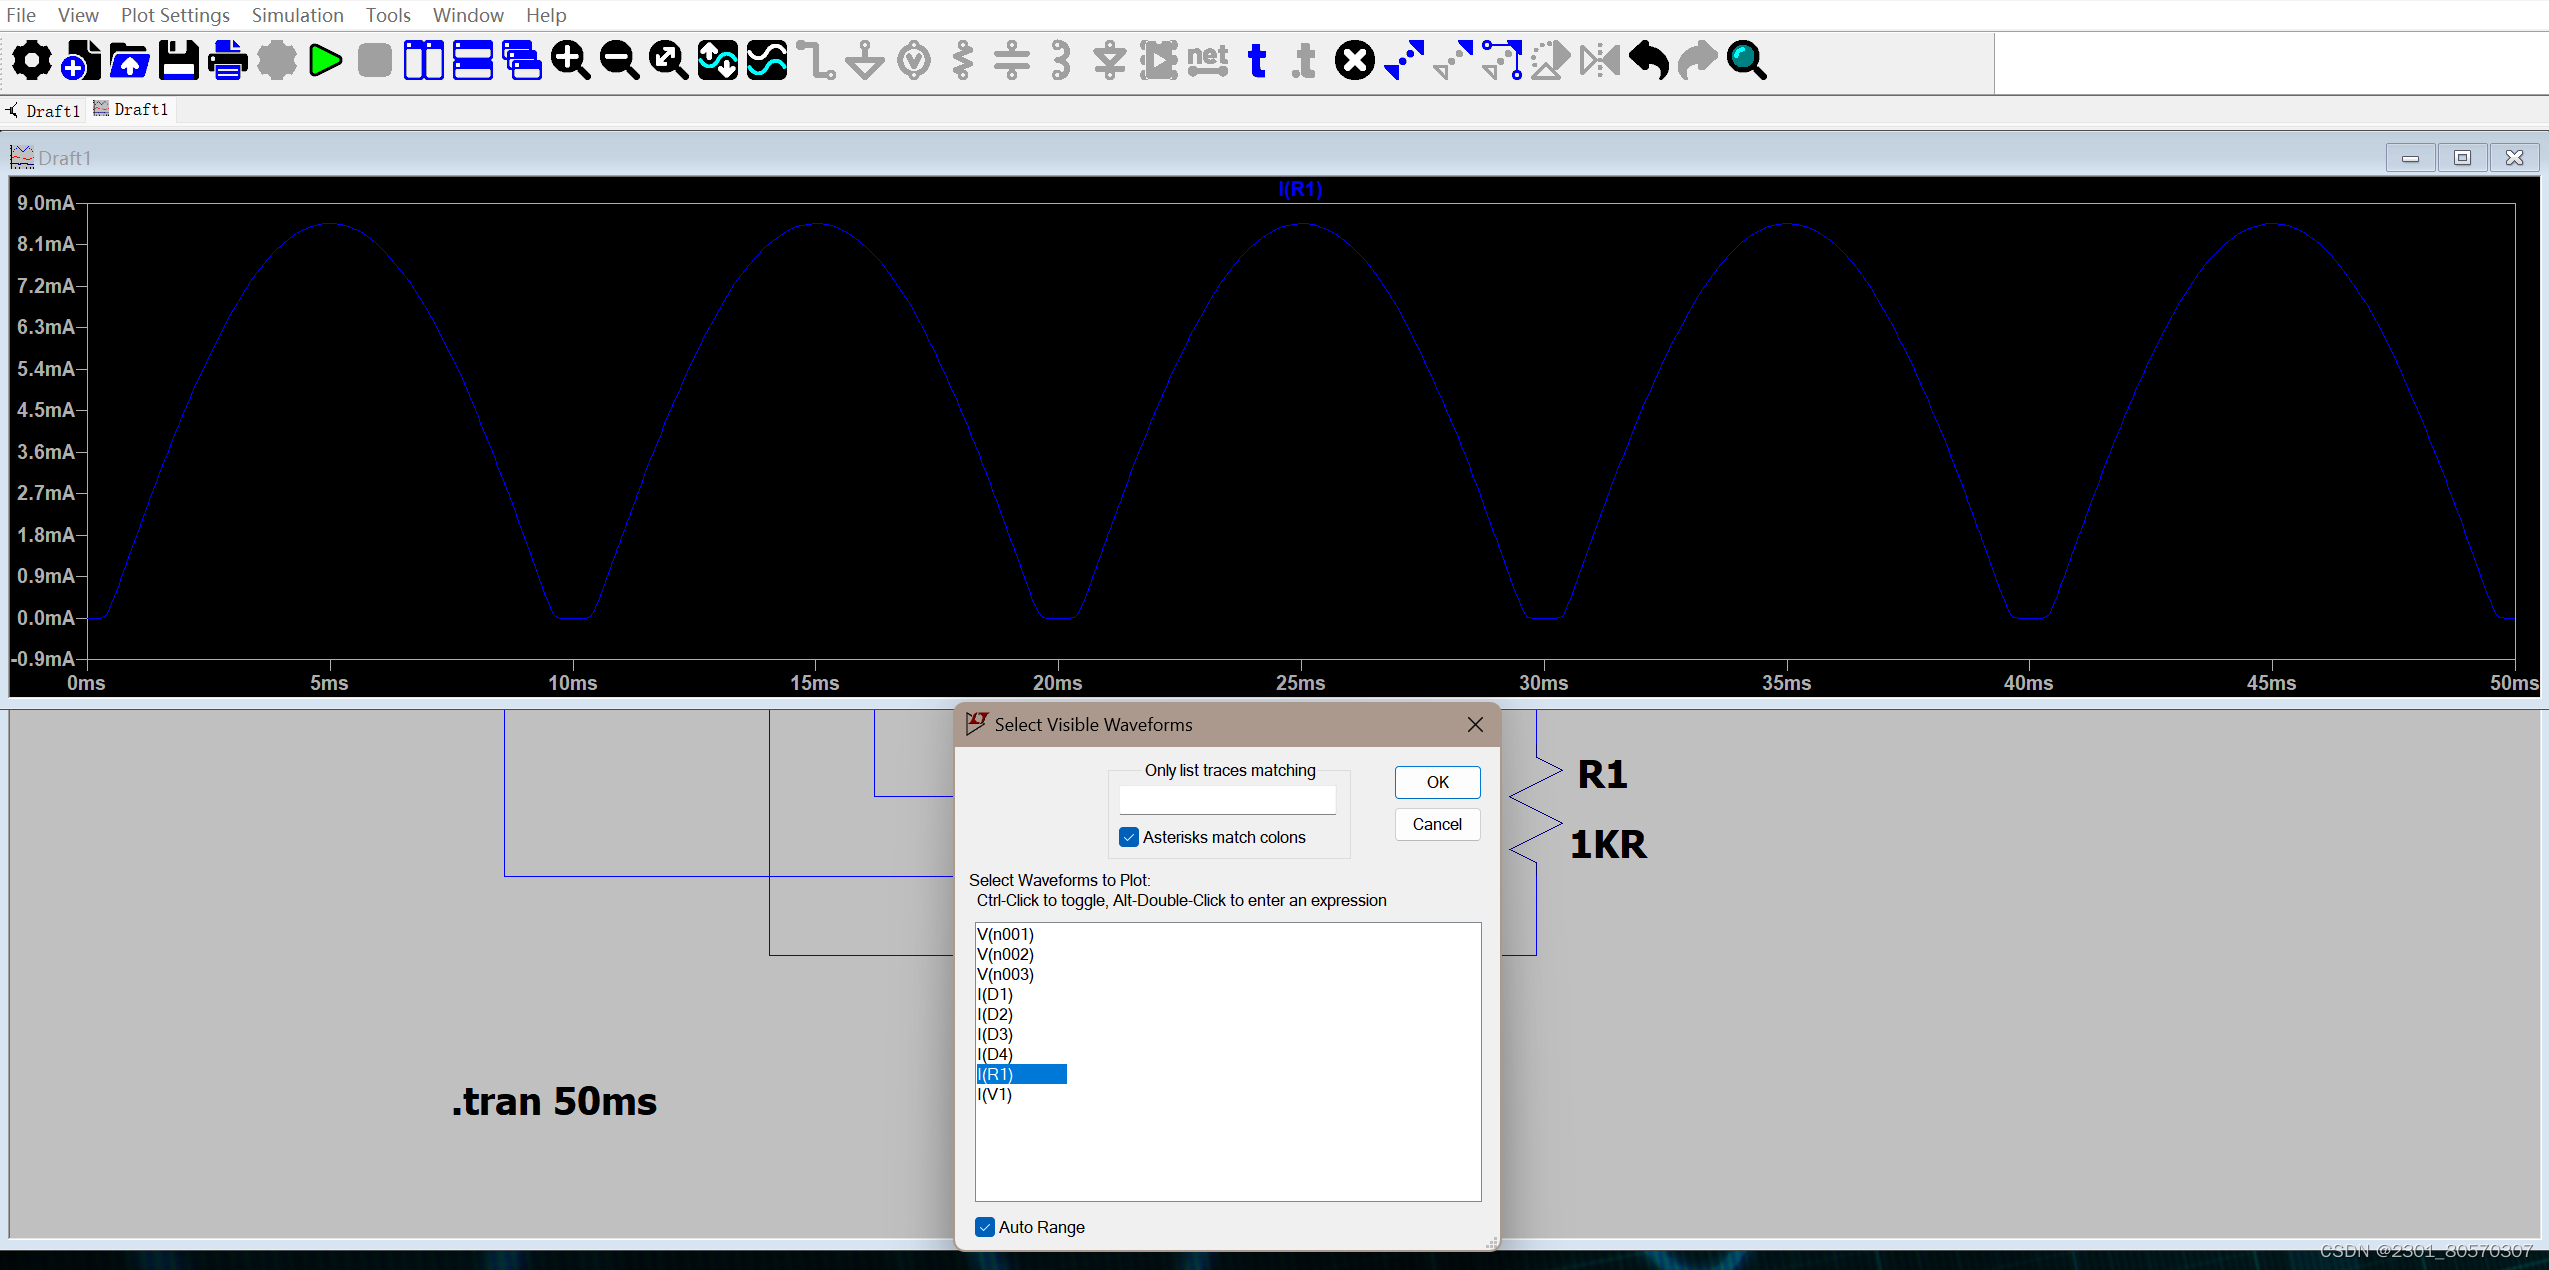This screenshot has width=2549, height=1270.
Task: Click the Print icon in the toolbar
Action: [228, 61]
